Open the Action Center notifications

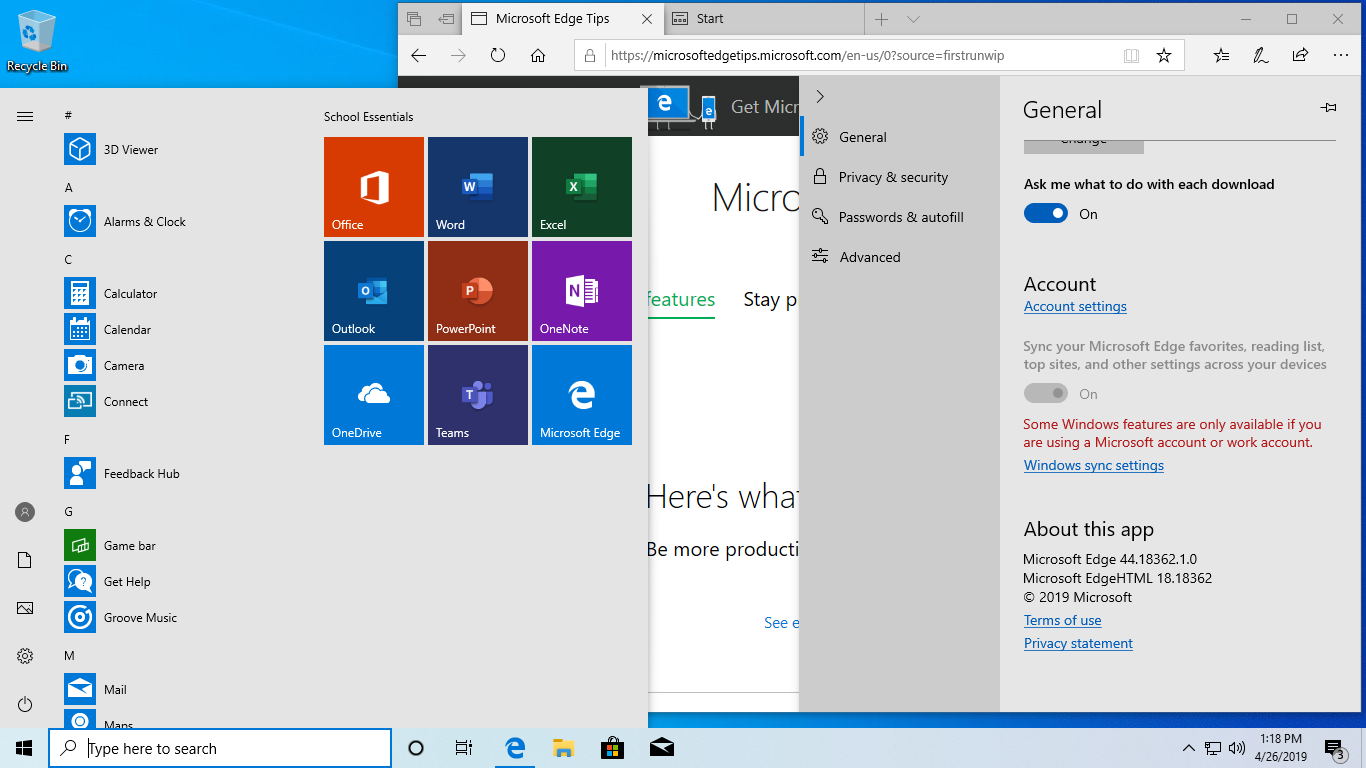click(x=1335, y=748)
